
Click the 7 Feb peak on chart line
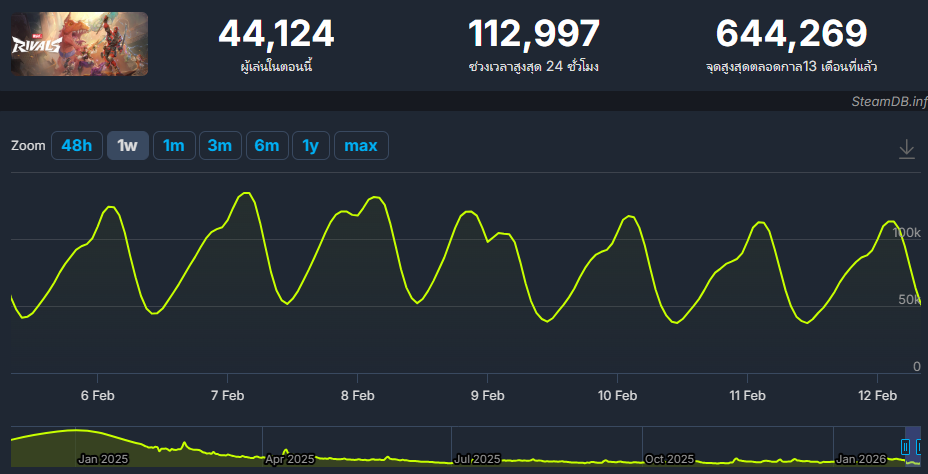click(x=244, y=193)
